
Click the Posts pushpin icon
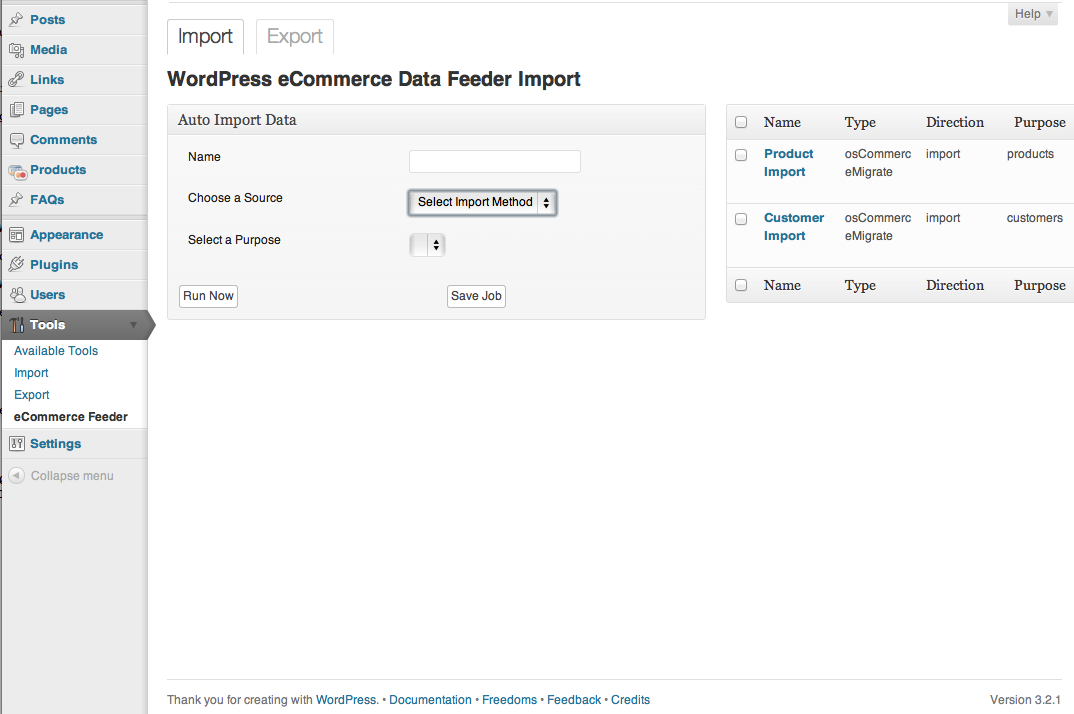click(16, 20)
